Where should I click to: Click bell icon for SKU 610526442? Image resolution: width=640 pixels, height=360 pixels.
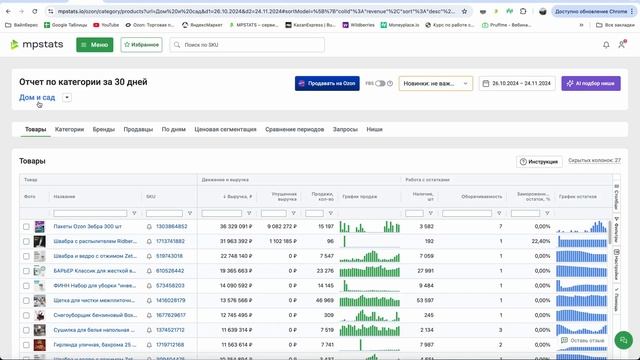[149, 271]
